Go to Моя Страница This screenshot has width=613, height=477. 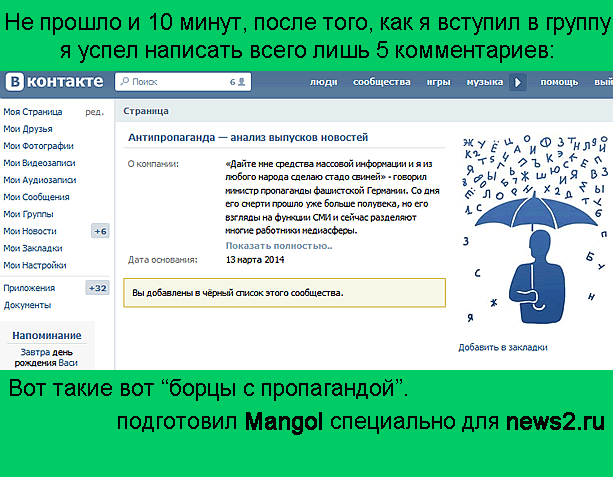33,112
